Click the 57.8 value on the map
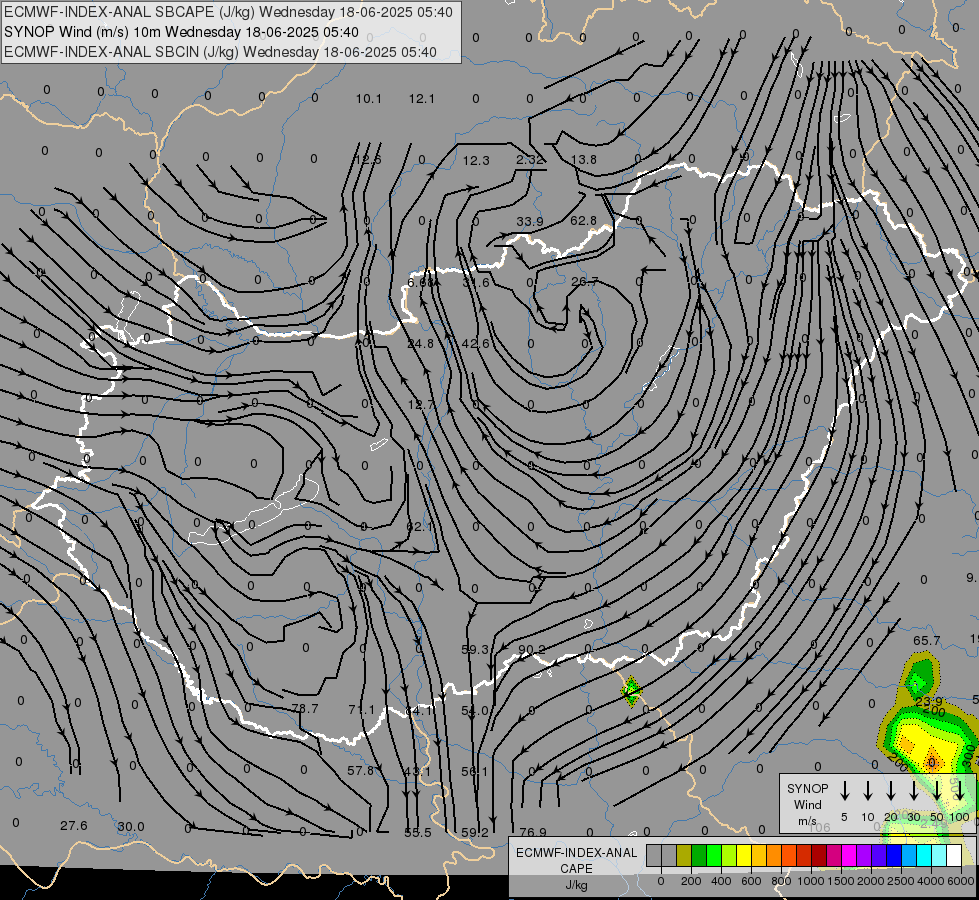979x900 pixels. tap(360, 771)
